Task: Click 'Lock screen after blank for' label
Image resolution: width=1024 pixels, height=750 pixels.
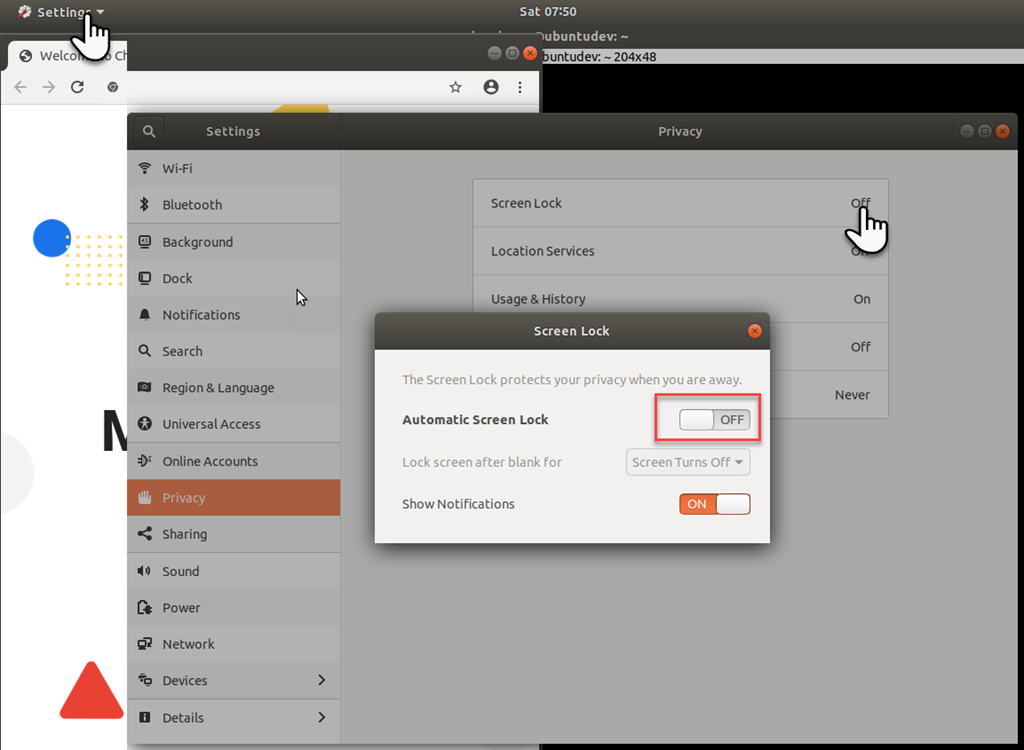Action: pos(482,462)
